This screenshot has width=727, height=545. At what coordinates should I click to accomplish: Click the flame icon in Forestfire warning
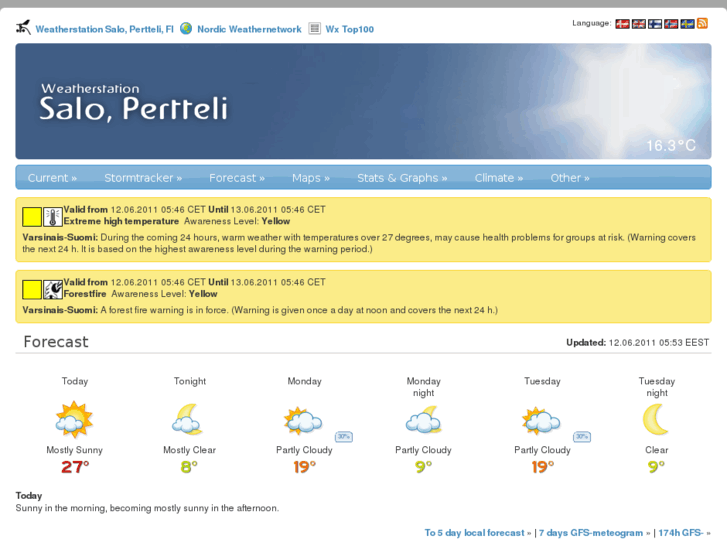[x=53, y=289]
